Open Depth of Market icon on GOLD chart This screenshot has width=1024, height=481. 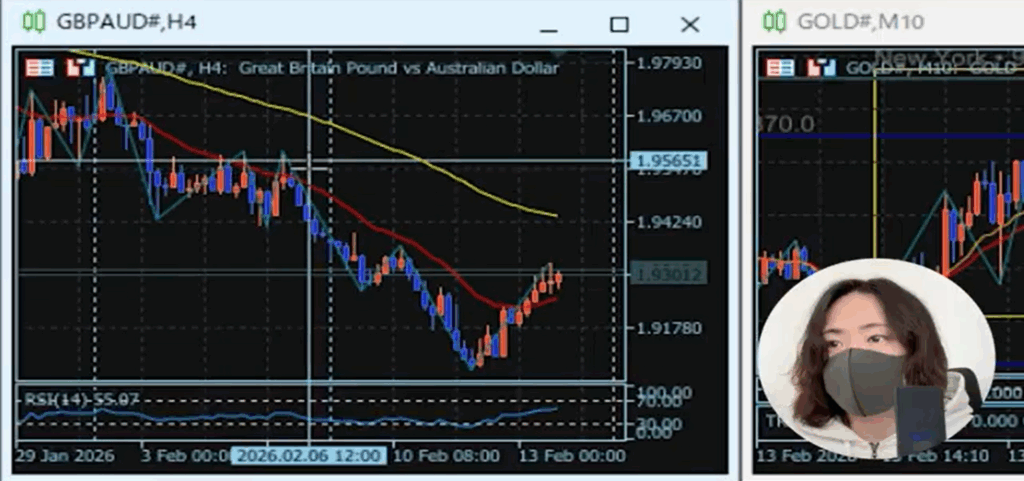(821, 68)
